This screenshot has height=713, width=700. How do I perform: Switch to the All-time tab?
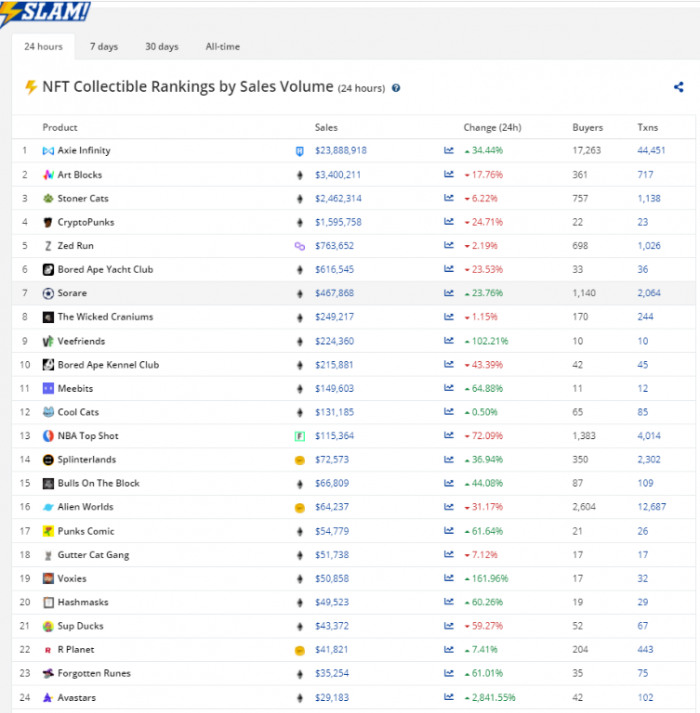tap(222, 46)
